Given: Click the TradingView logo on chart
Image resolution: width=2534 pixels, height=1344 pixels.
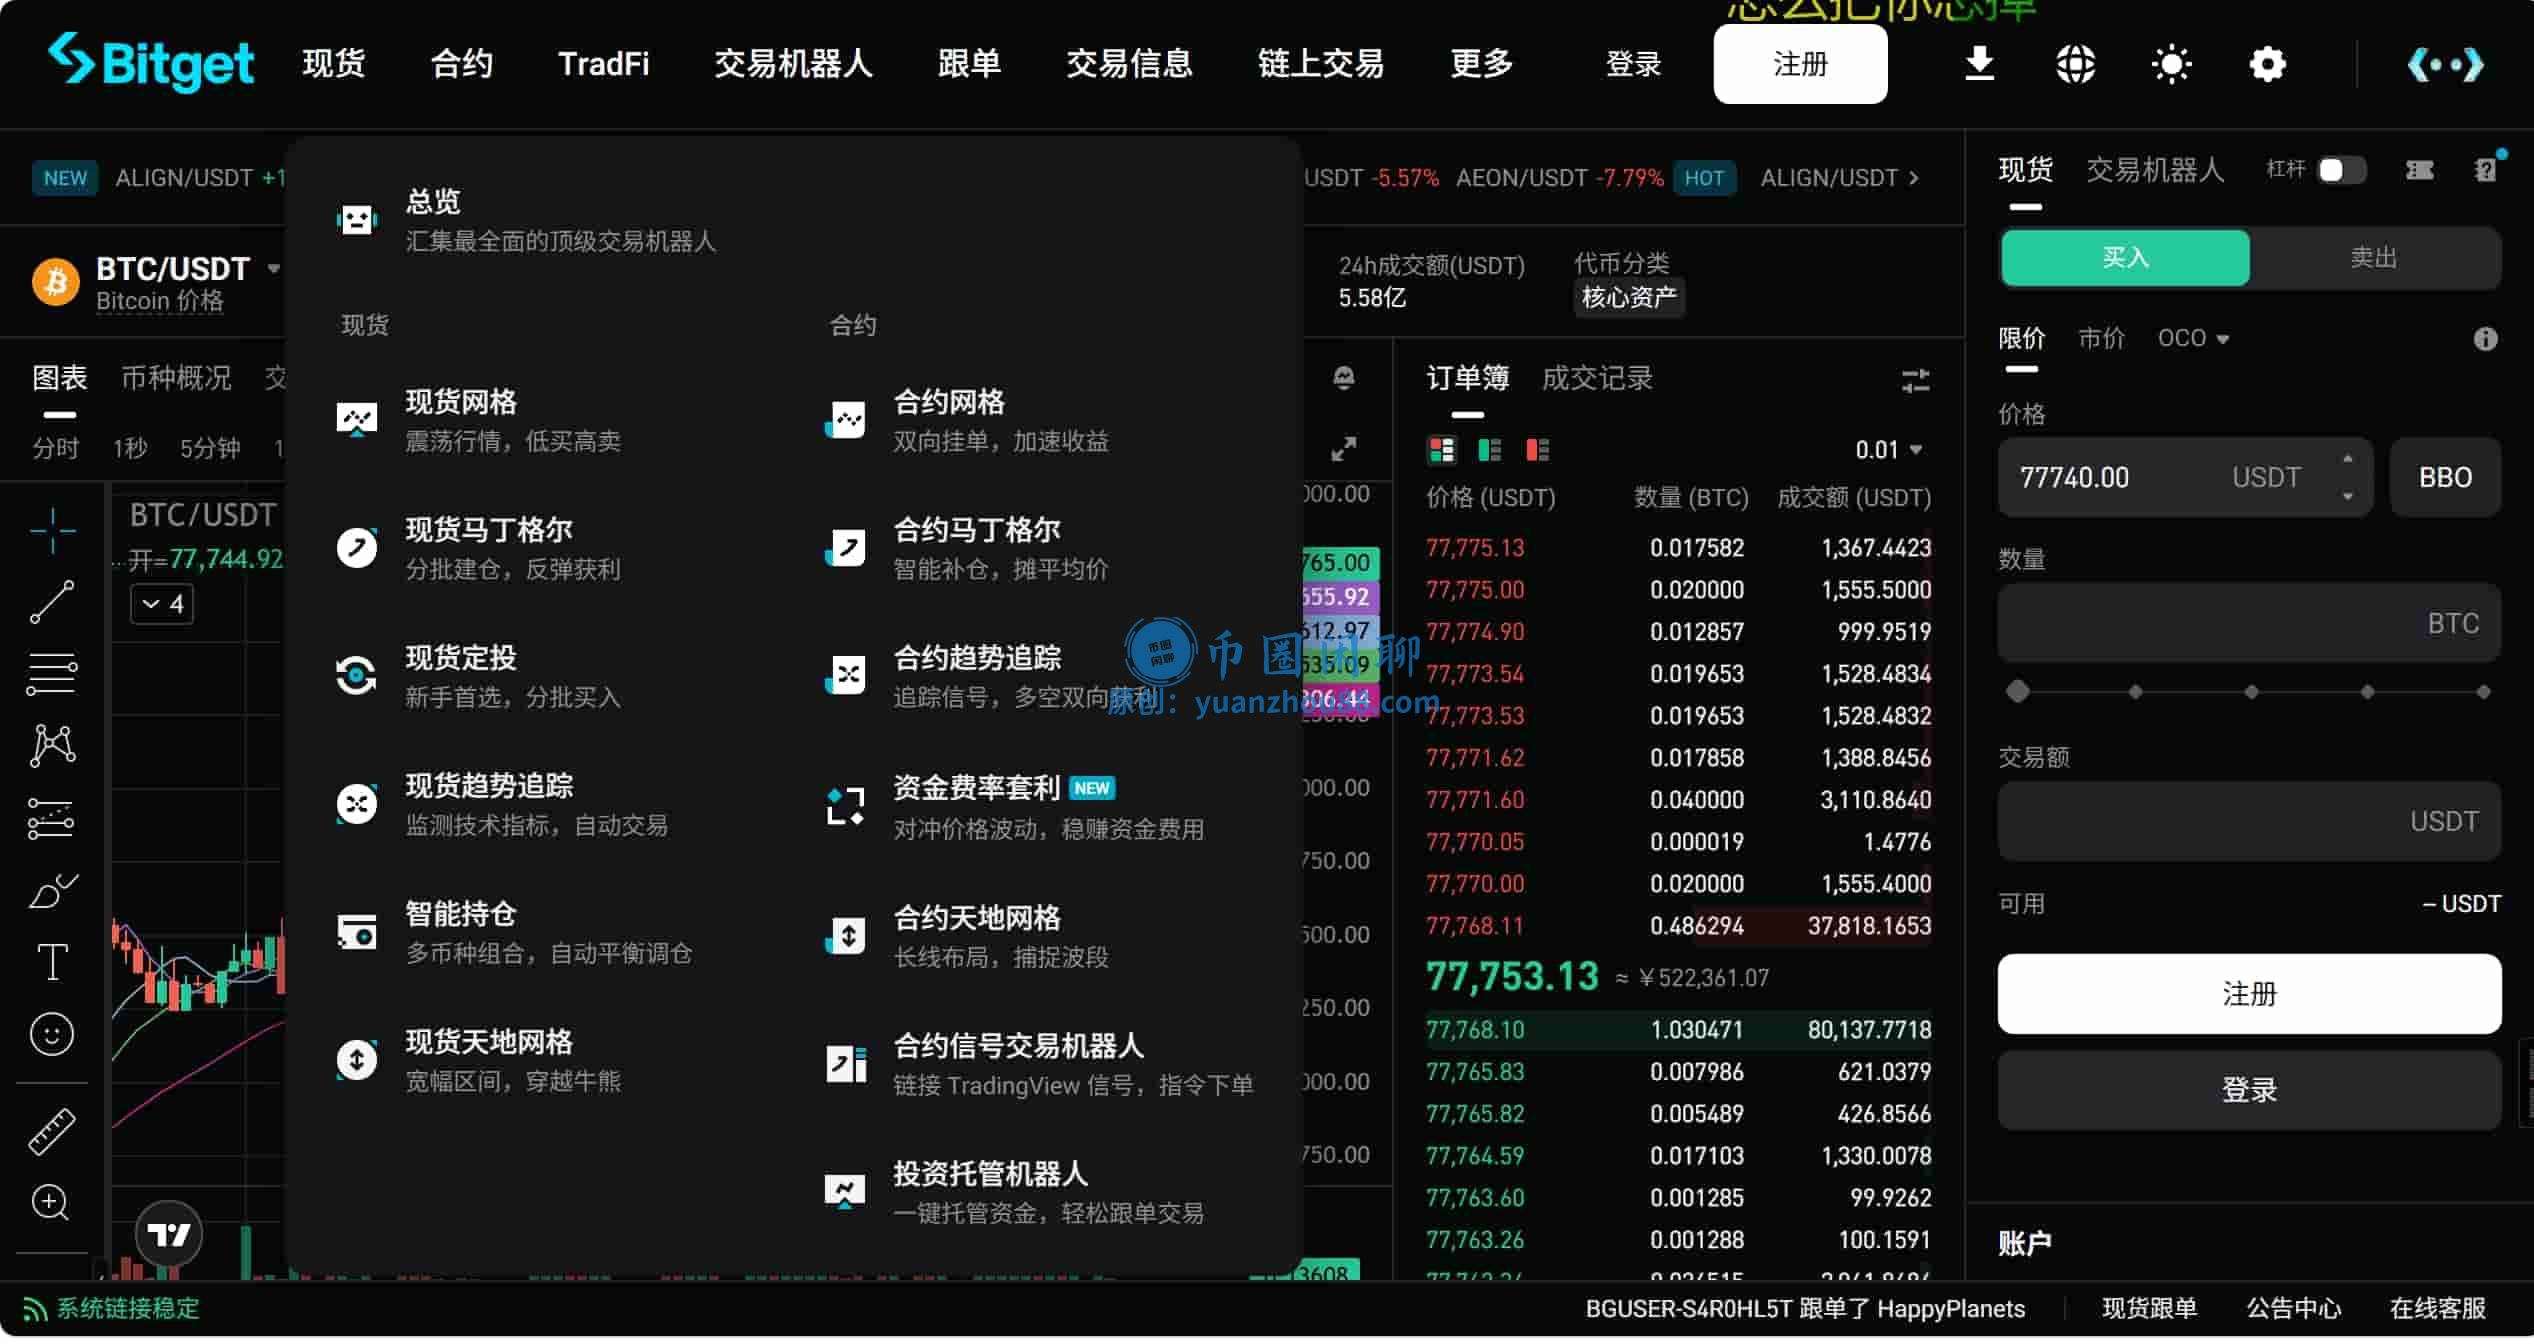Looking at the screenshot, I should click(168, 1234).
